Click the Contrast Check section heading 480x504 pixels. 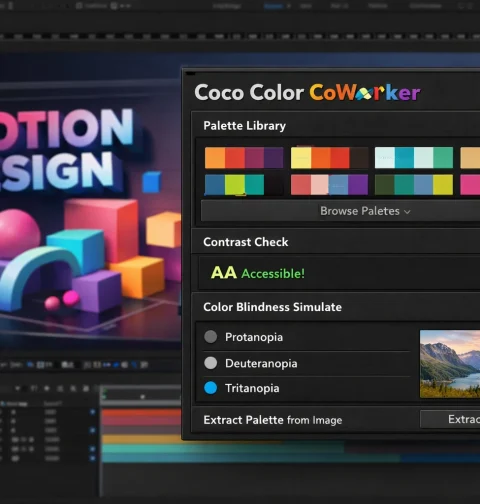(246, 242)
